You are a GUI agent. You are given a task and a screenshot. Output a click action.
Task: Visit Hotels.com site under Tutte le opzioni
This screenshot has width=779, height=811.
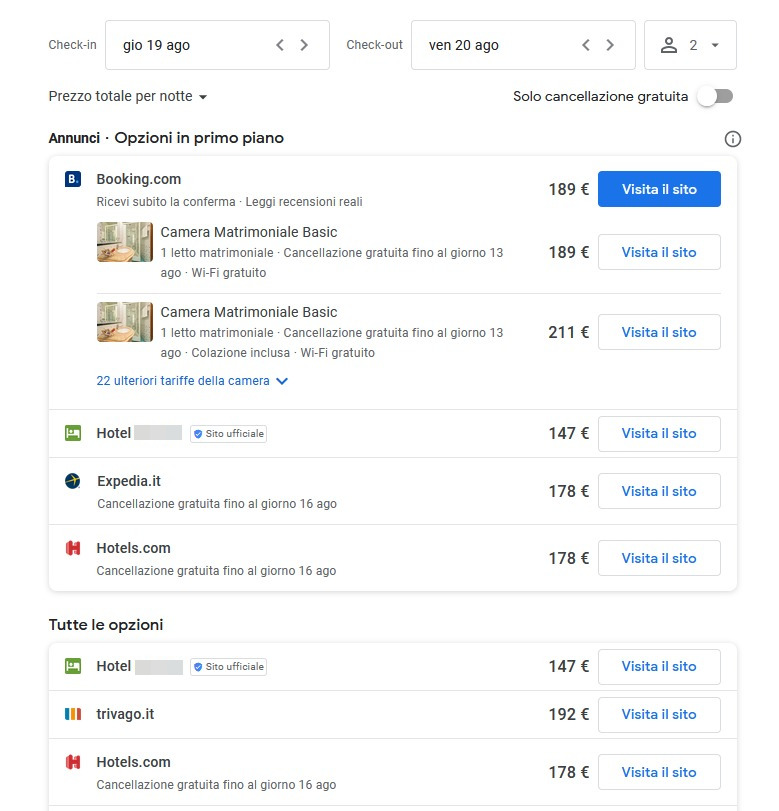click(x=659, y=772)
